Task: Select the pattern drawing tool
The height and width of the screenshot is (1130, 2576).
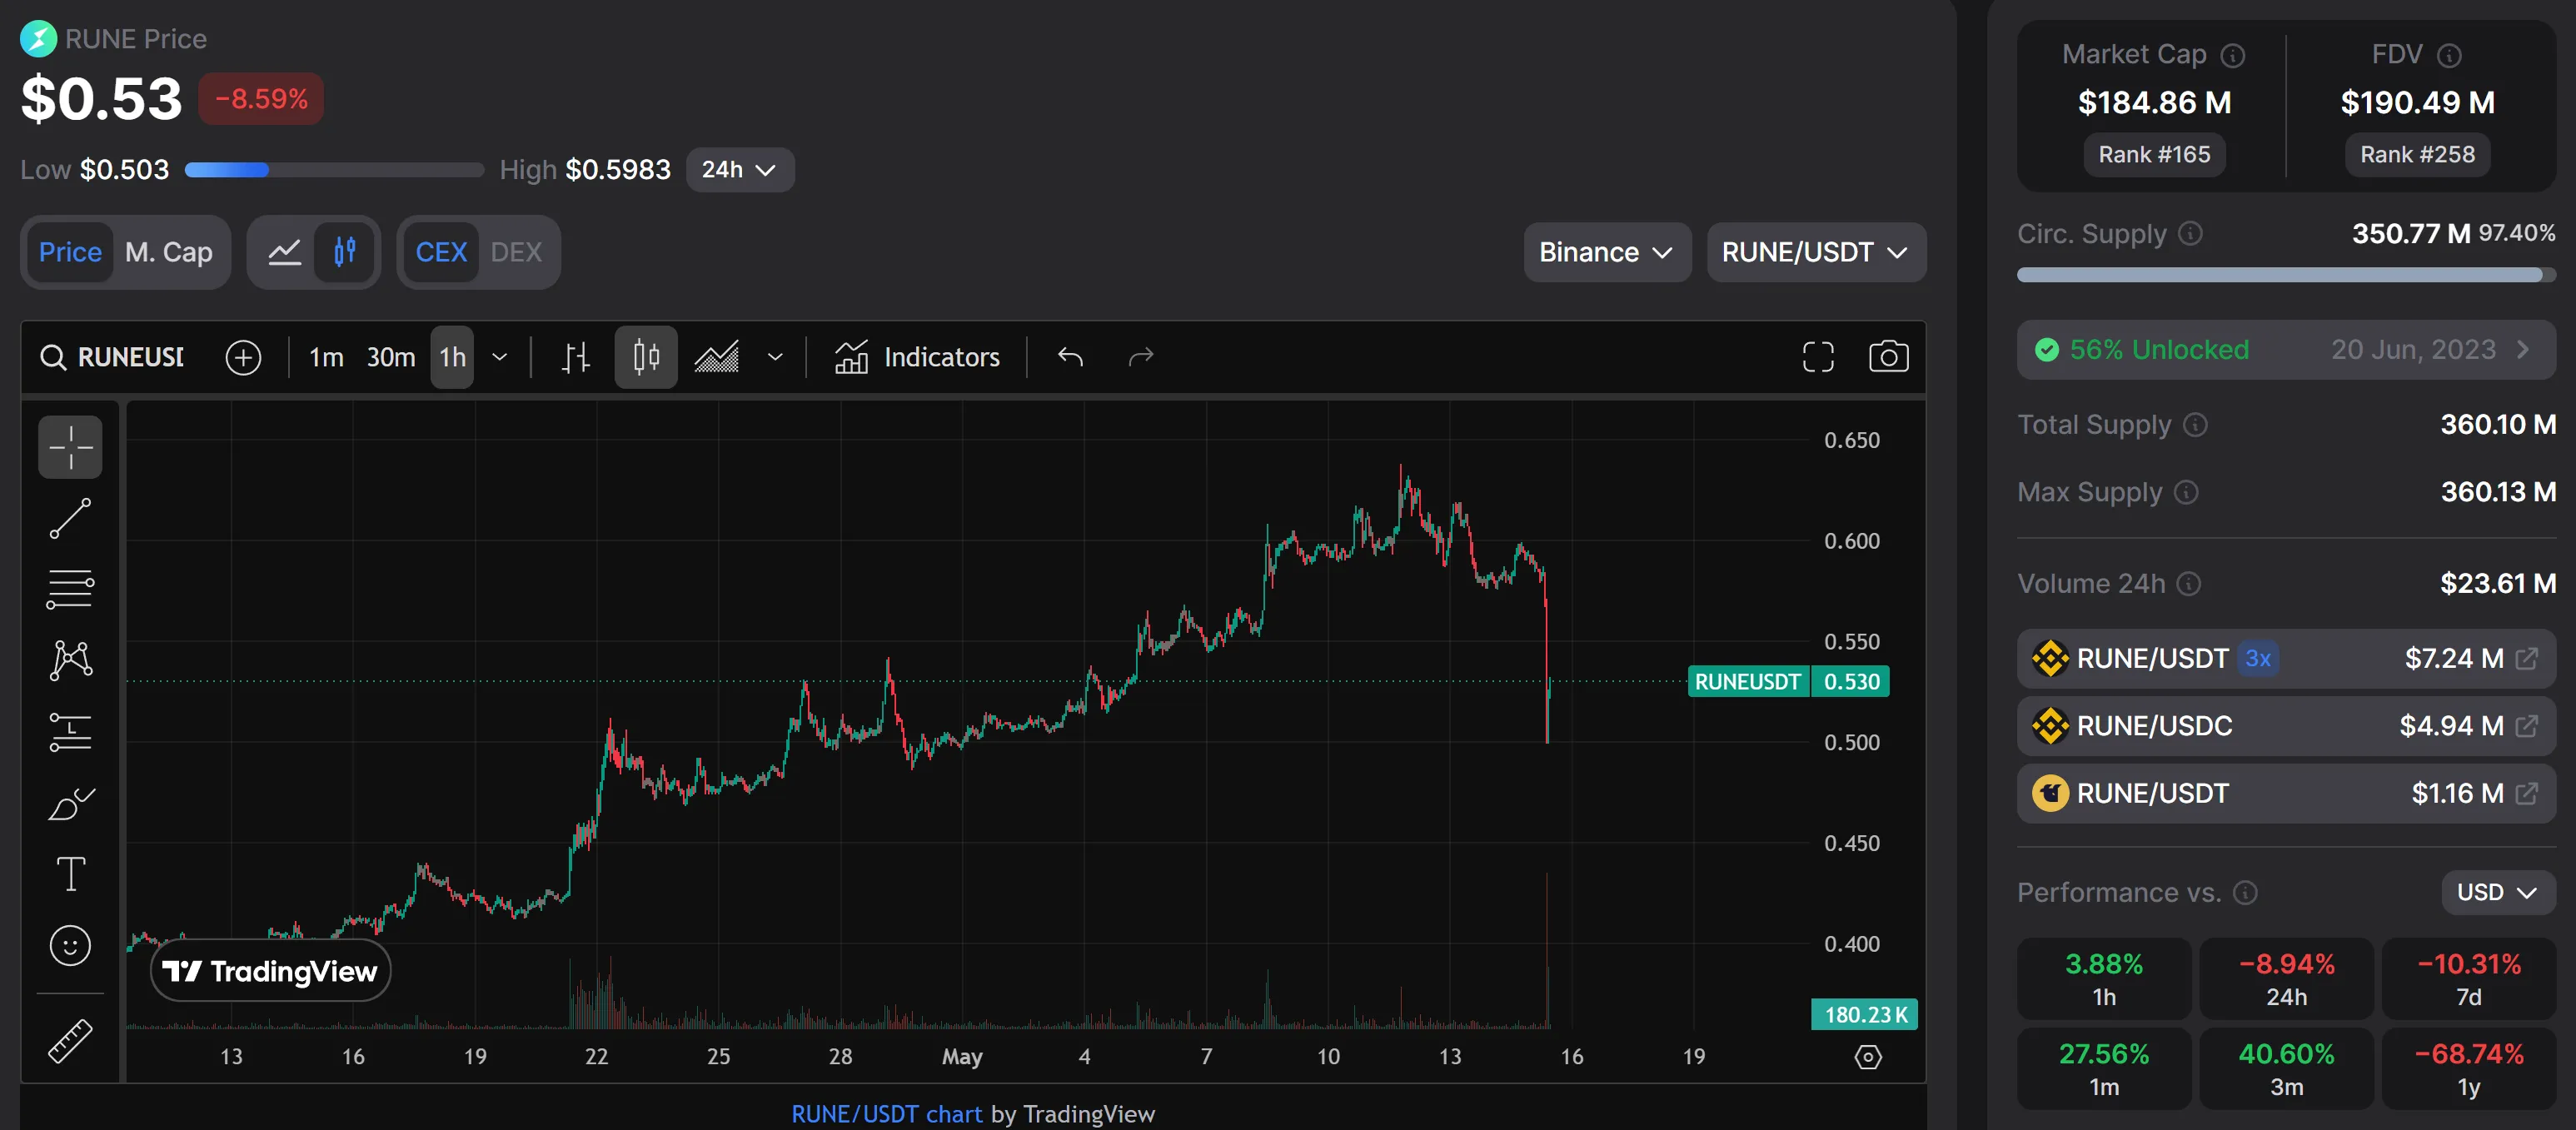Action: [x=70, y=661]
